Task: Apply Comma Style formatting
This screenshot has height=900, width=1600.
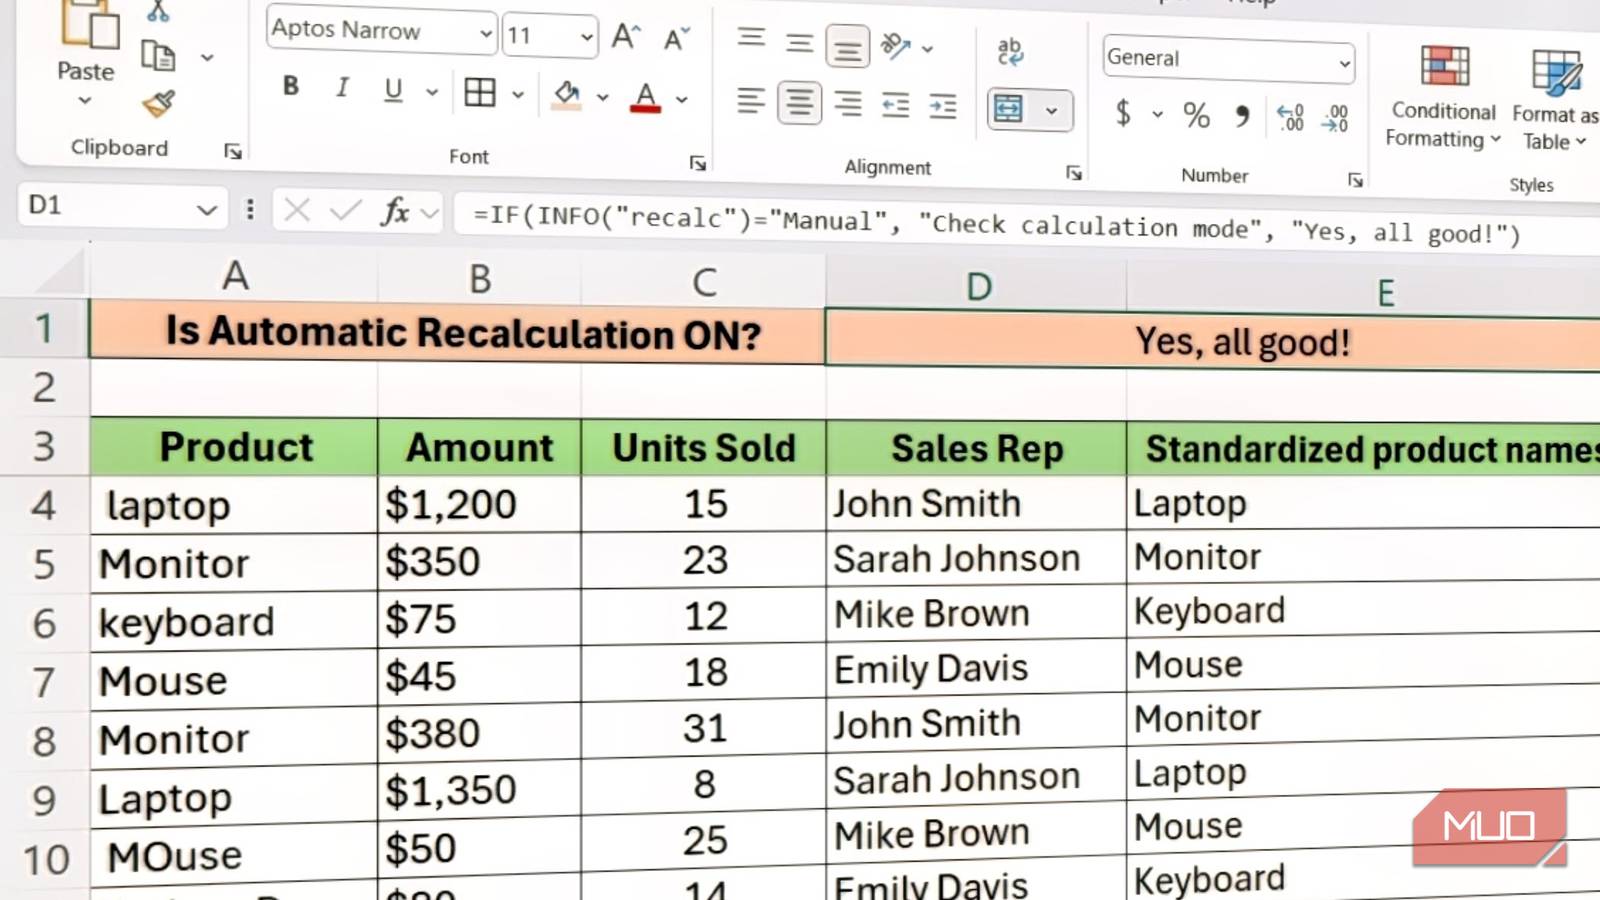Action: pos(1243,113)
